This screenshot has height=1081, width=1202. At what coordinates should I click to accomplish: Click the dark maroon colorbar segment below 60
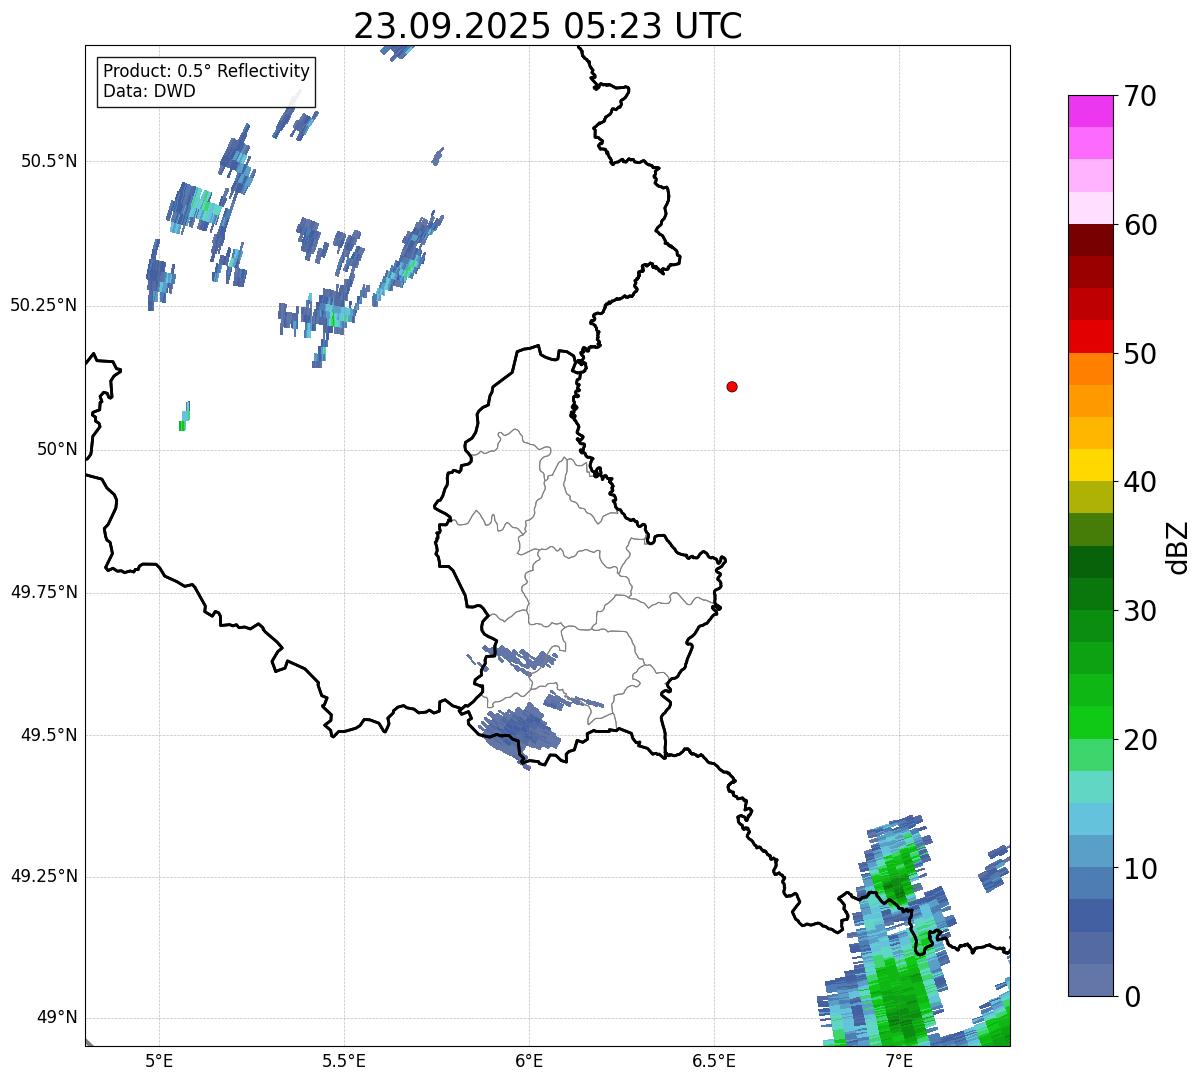[1090, 240]
